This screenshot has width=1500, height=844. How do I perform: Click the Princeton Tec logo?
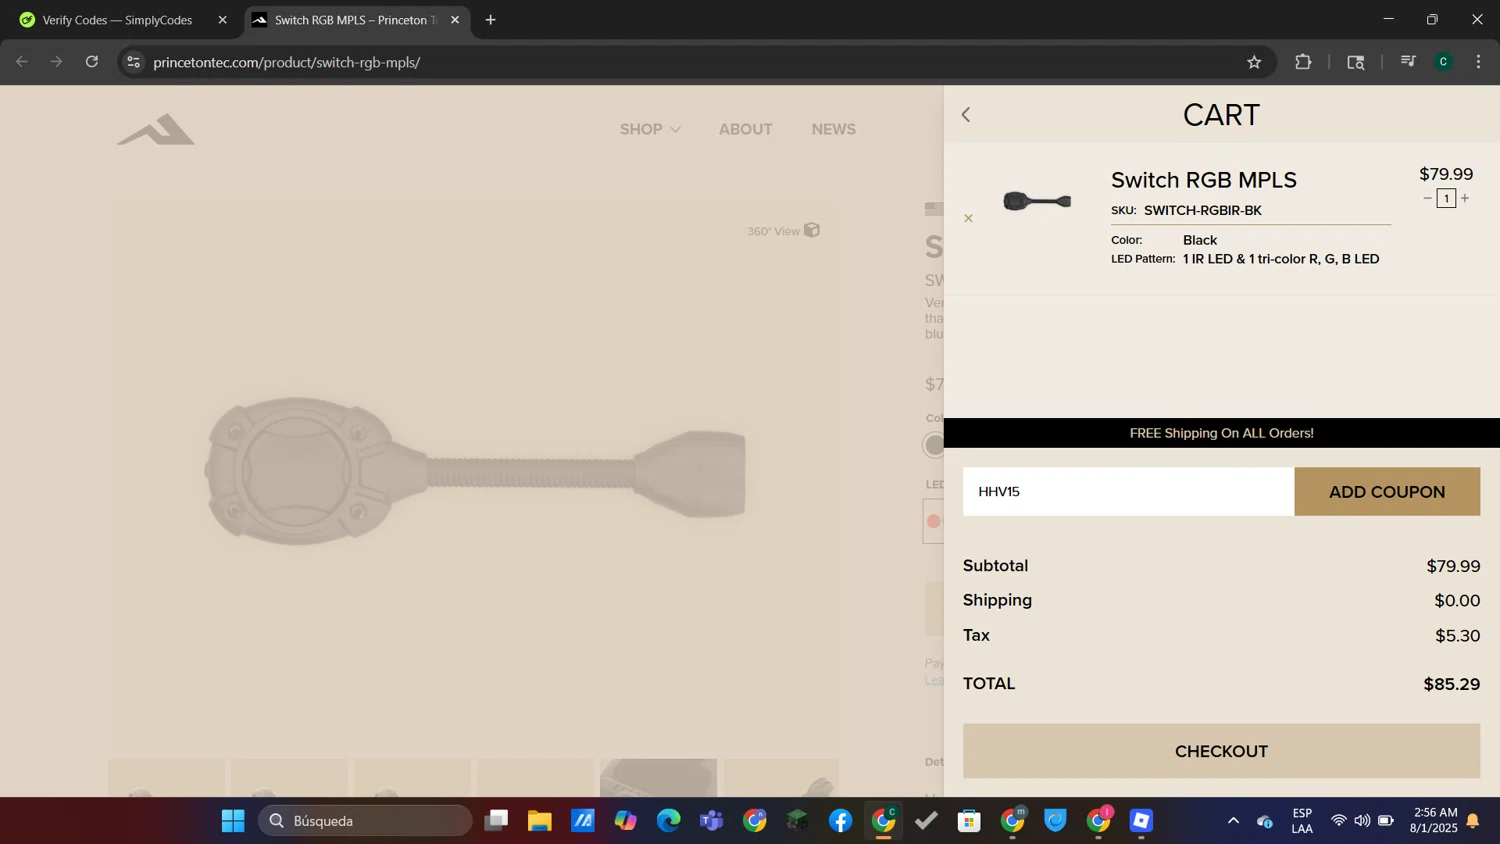(x=156, y=129)
